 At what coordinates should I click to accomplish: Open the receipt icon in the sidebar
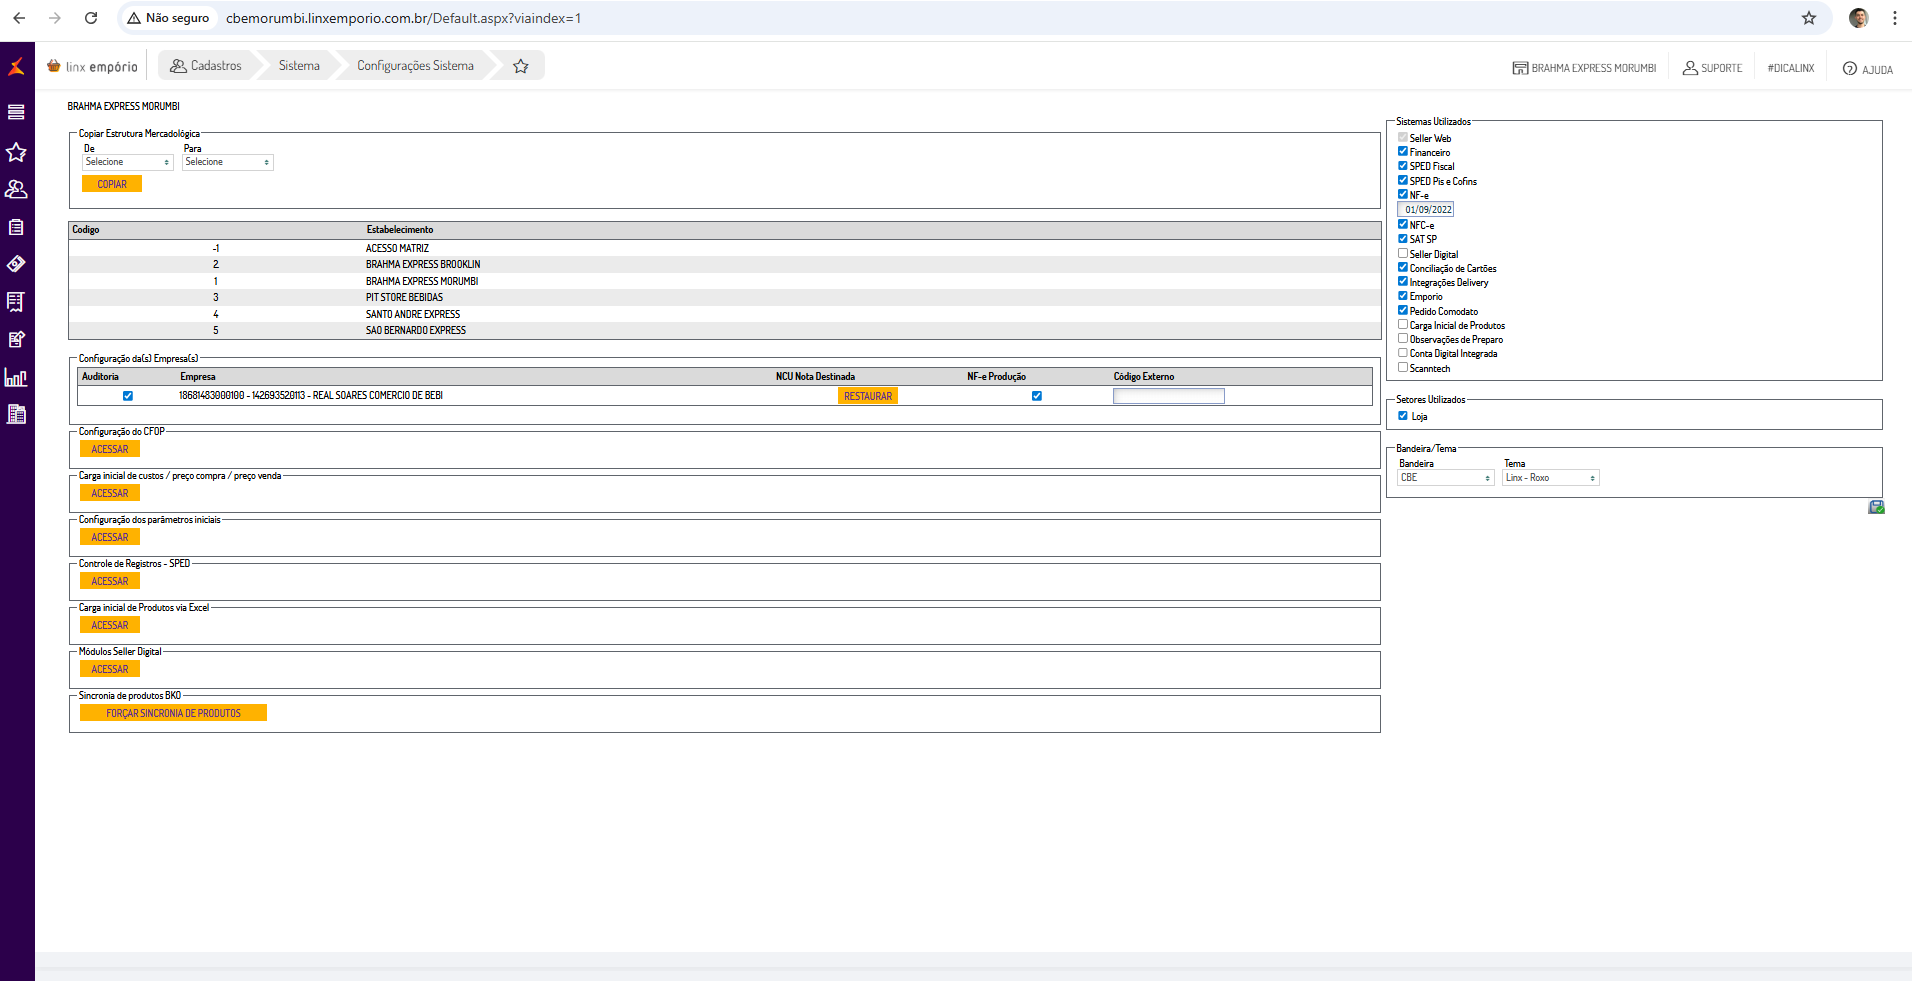(x=16, y=302)
